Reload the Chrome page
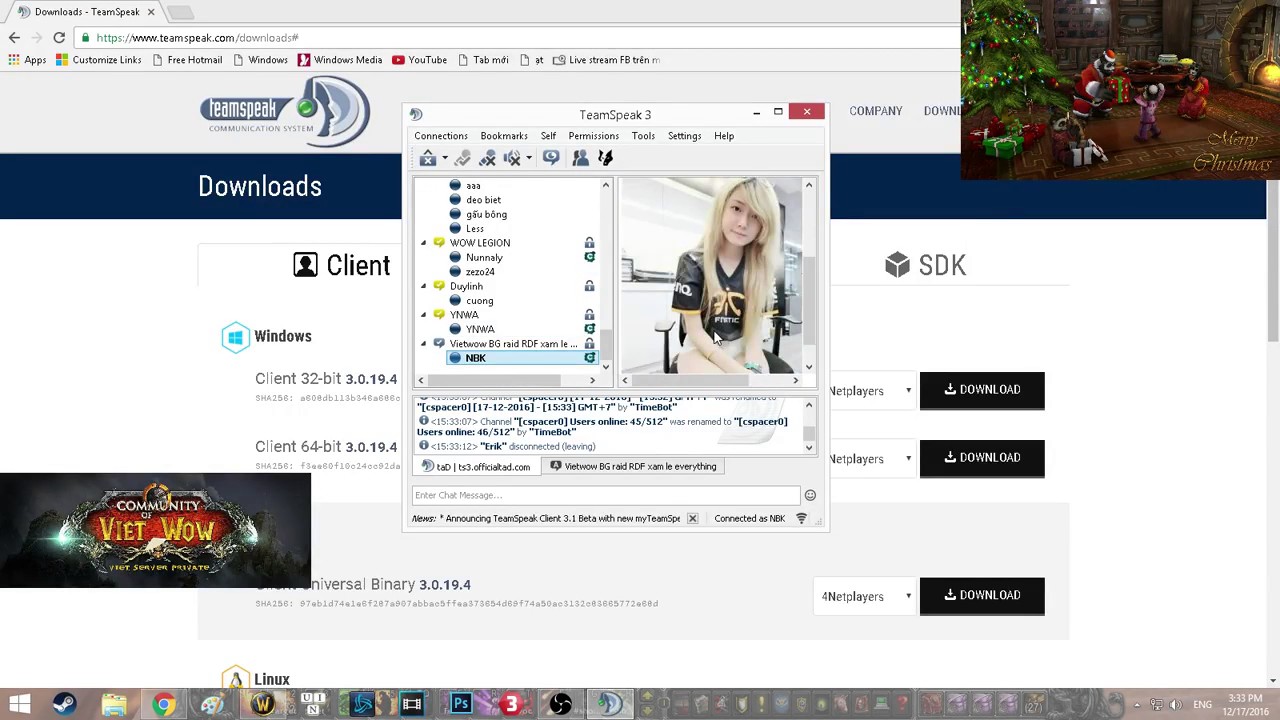The image size is (1280, 720). click(x=59, y=38)
